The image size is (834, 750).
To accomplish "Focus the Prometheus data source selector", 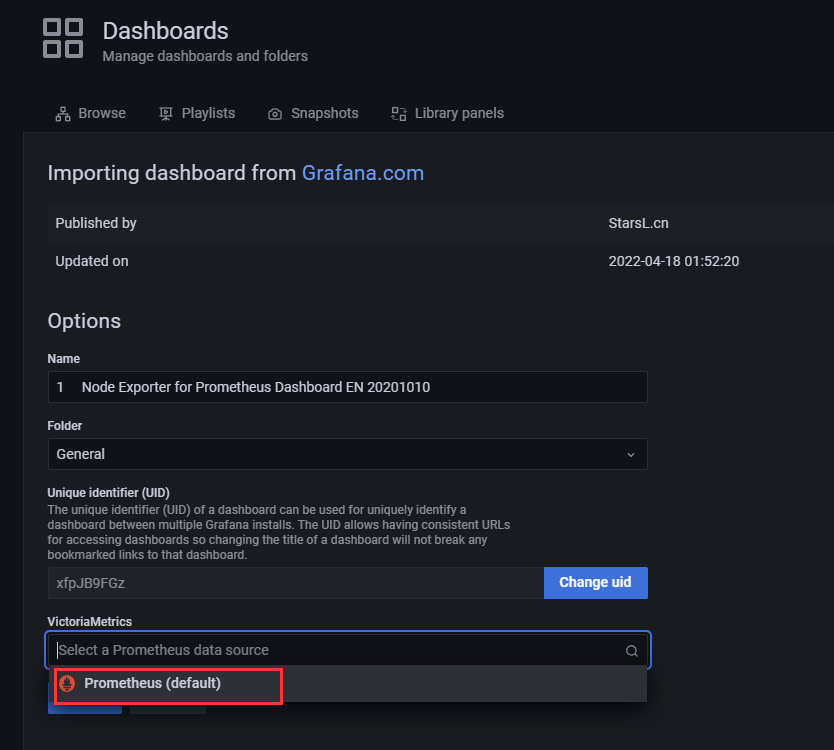I will click(x=348, y=650).
